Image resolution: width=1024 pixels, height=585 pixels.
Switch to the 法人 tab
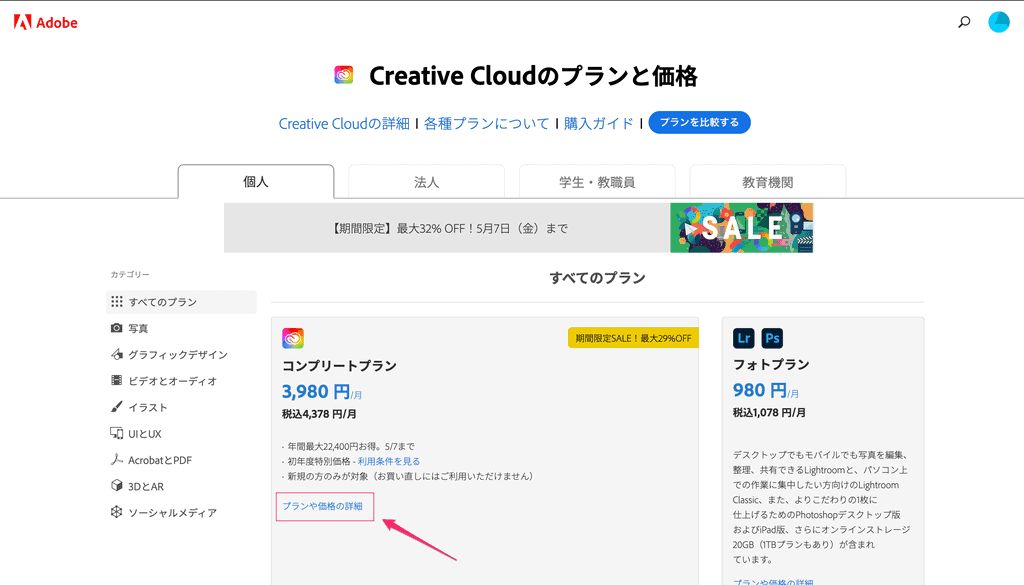pyautogui.click(x=426, y=182)
